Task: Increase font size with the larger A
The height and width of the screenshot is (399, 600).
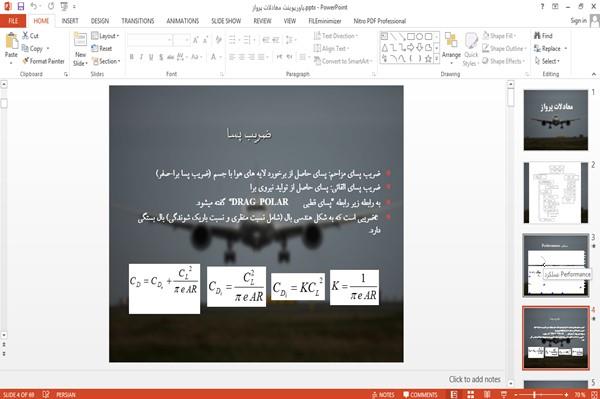Action: pos(196,40)
